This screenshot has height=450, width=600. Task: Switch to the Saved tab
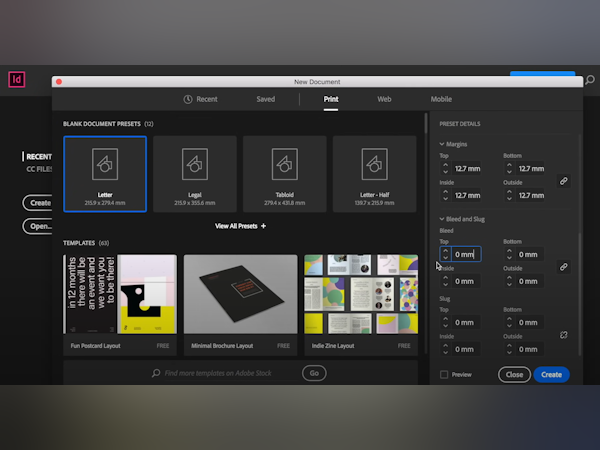[x=266, y=99]
